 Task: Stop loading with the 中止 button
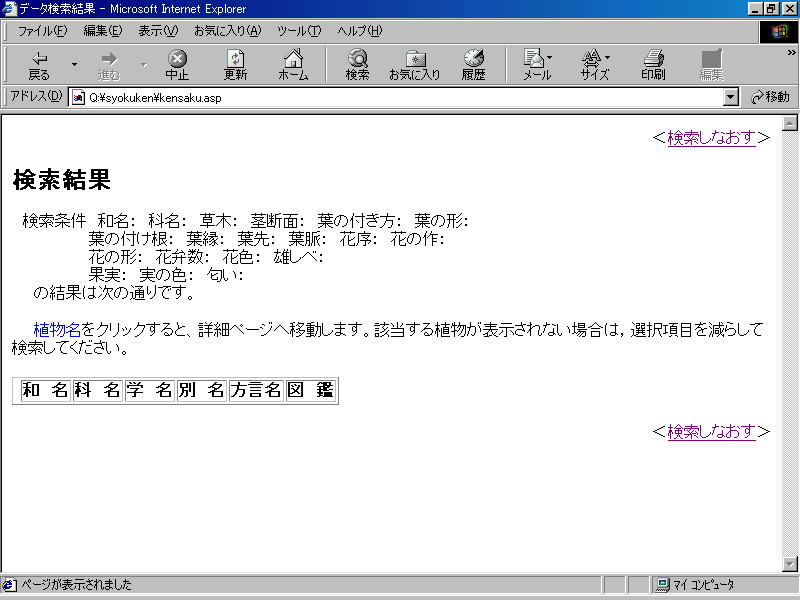click(177, 65)
